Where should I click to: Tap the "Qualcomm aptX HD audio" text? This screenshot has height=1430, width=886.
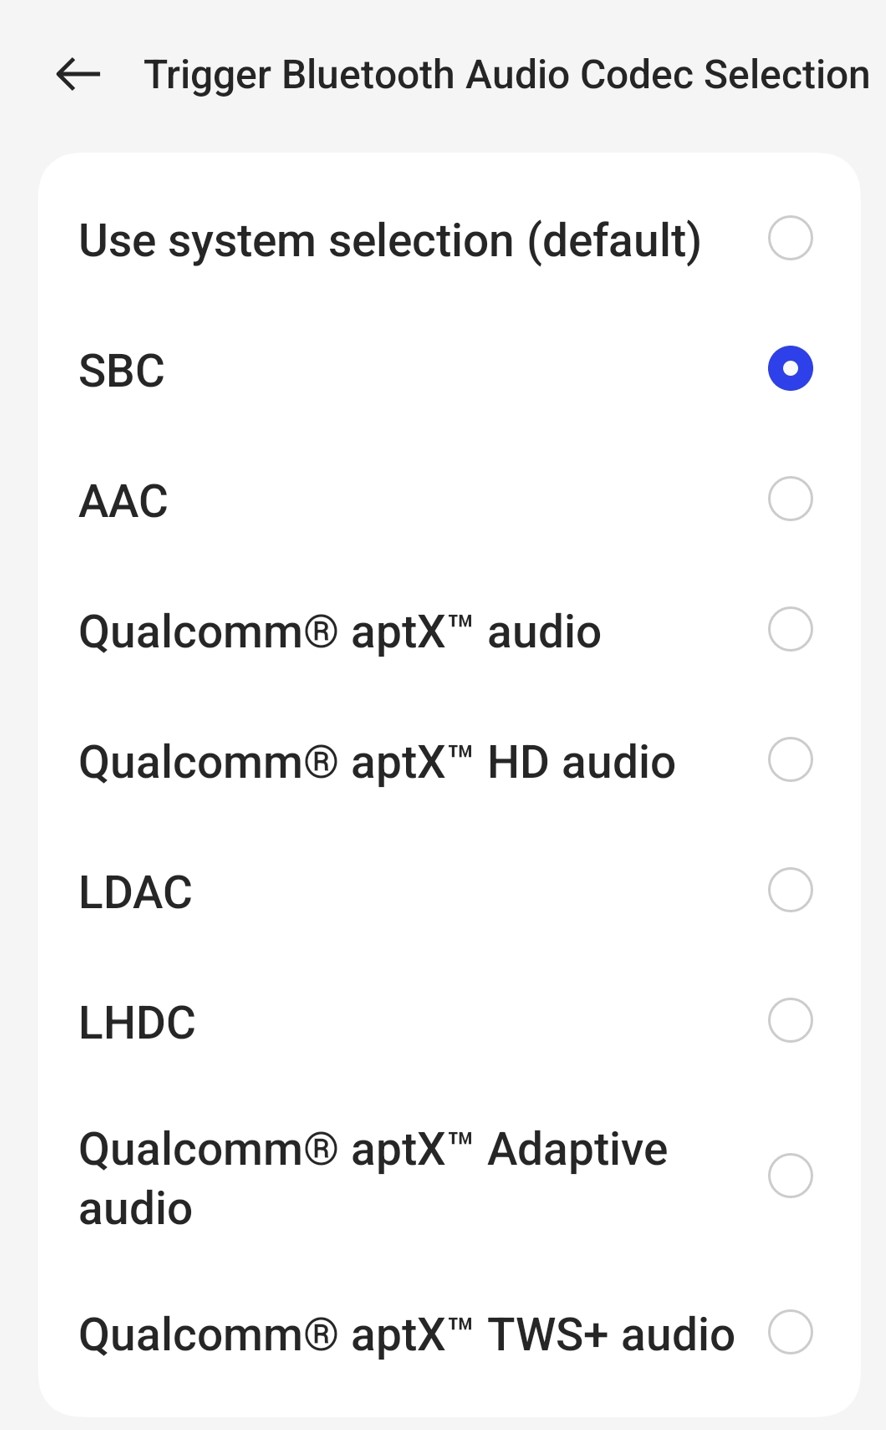click(x=377, y=762)
